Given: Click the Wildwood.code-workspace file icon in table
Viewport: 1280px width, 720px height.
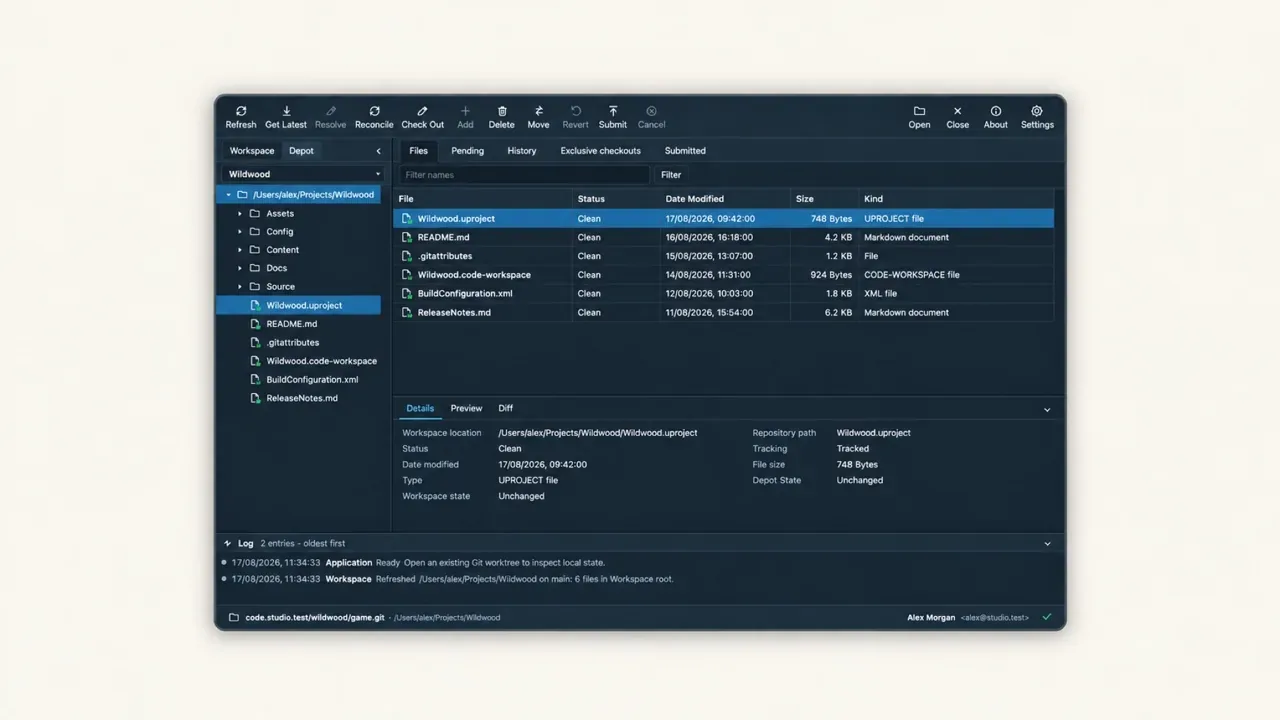Looking at the screenshot, I should pos(408,275).
